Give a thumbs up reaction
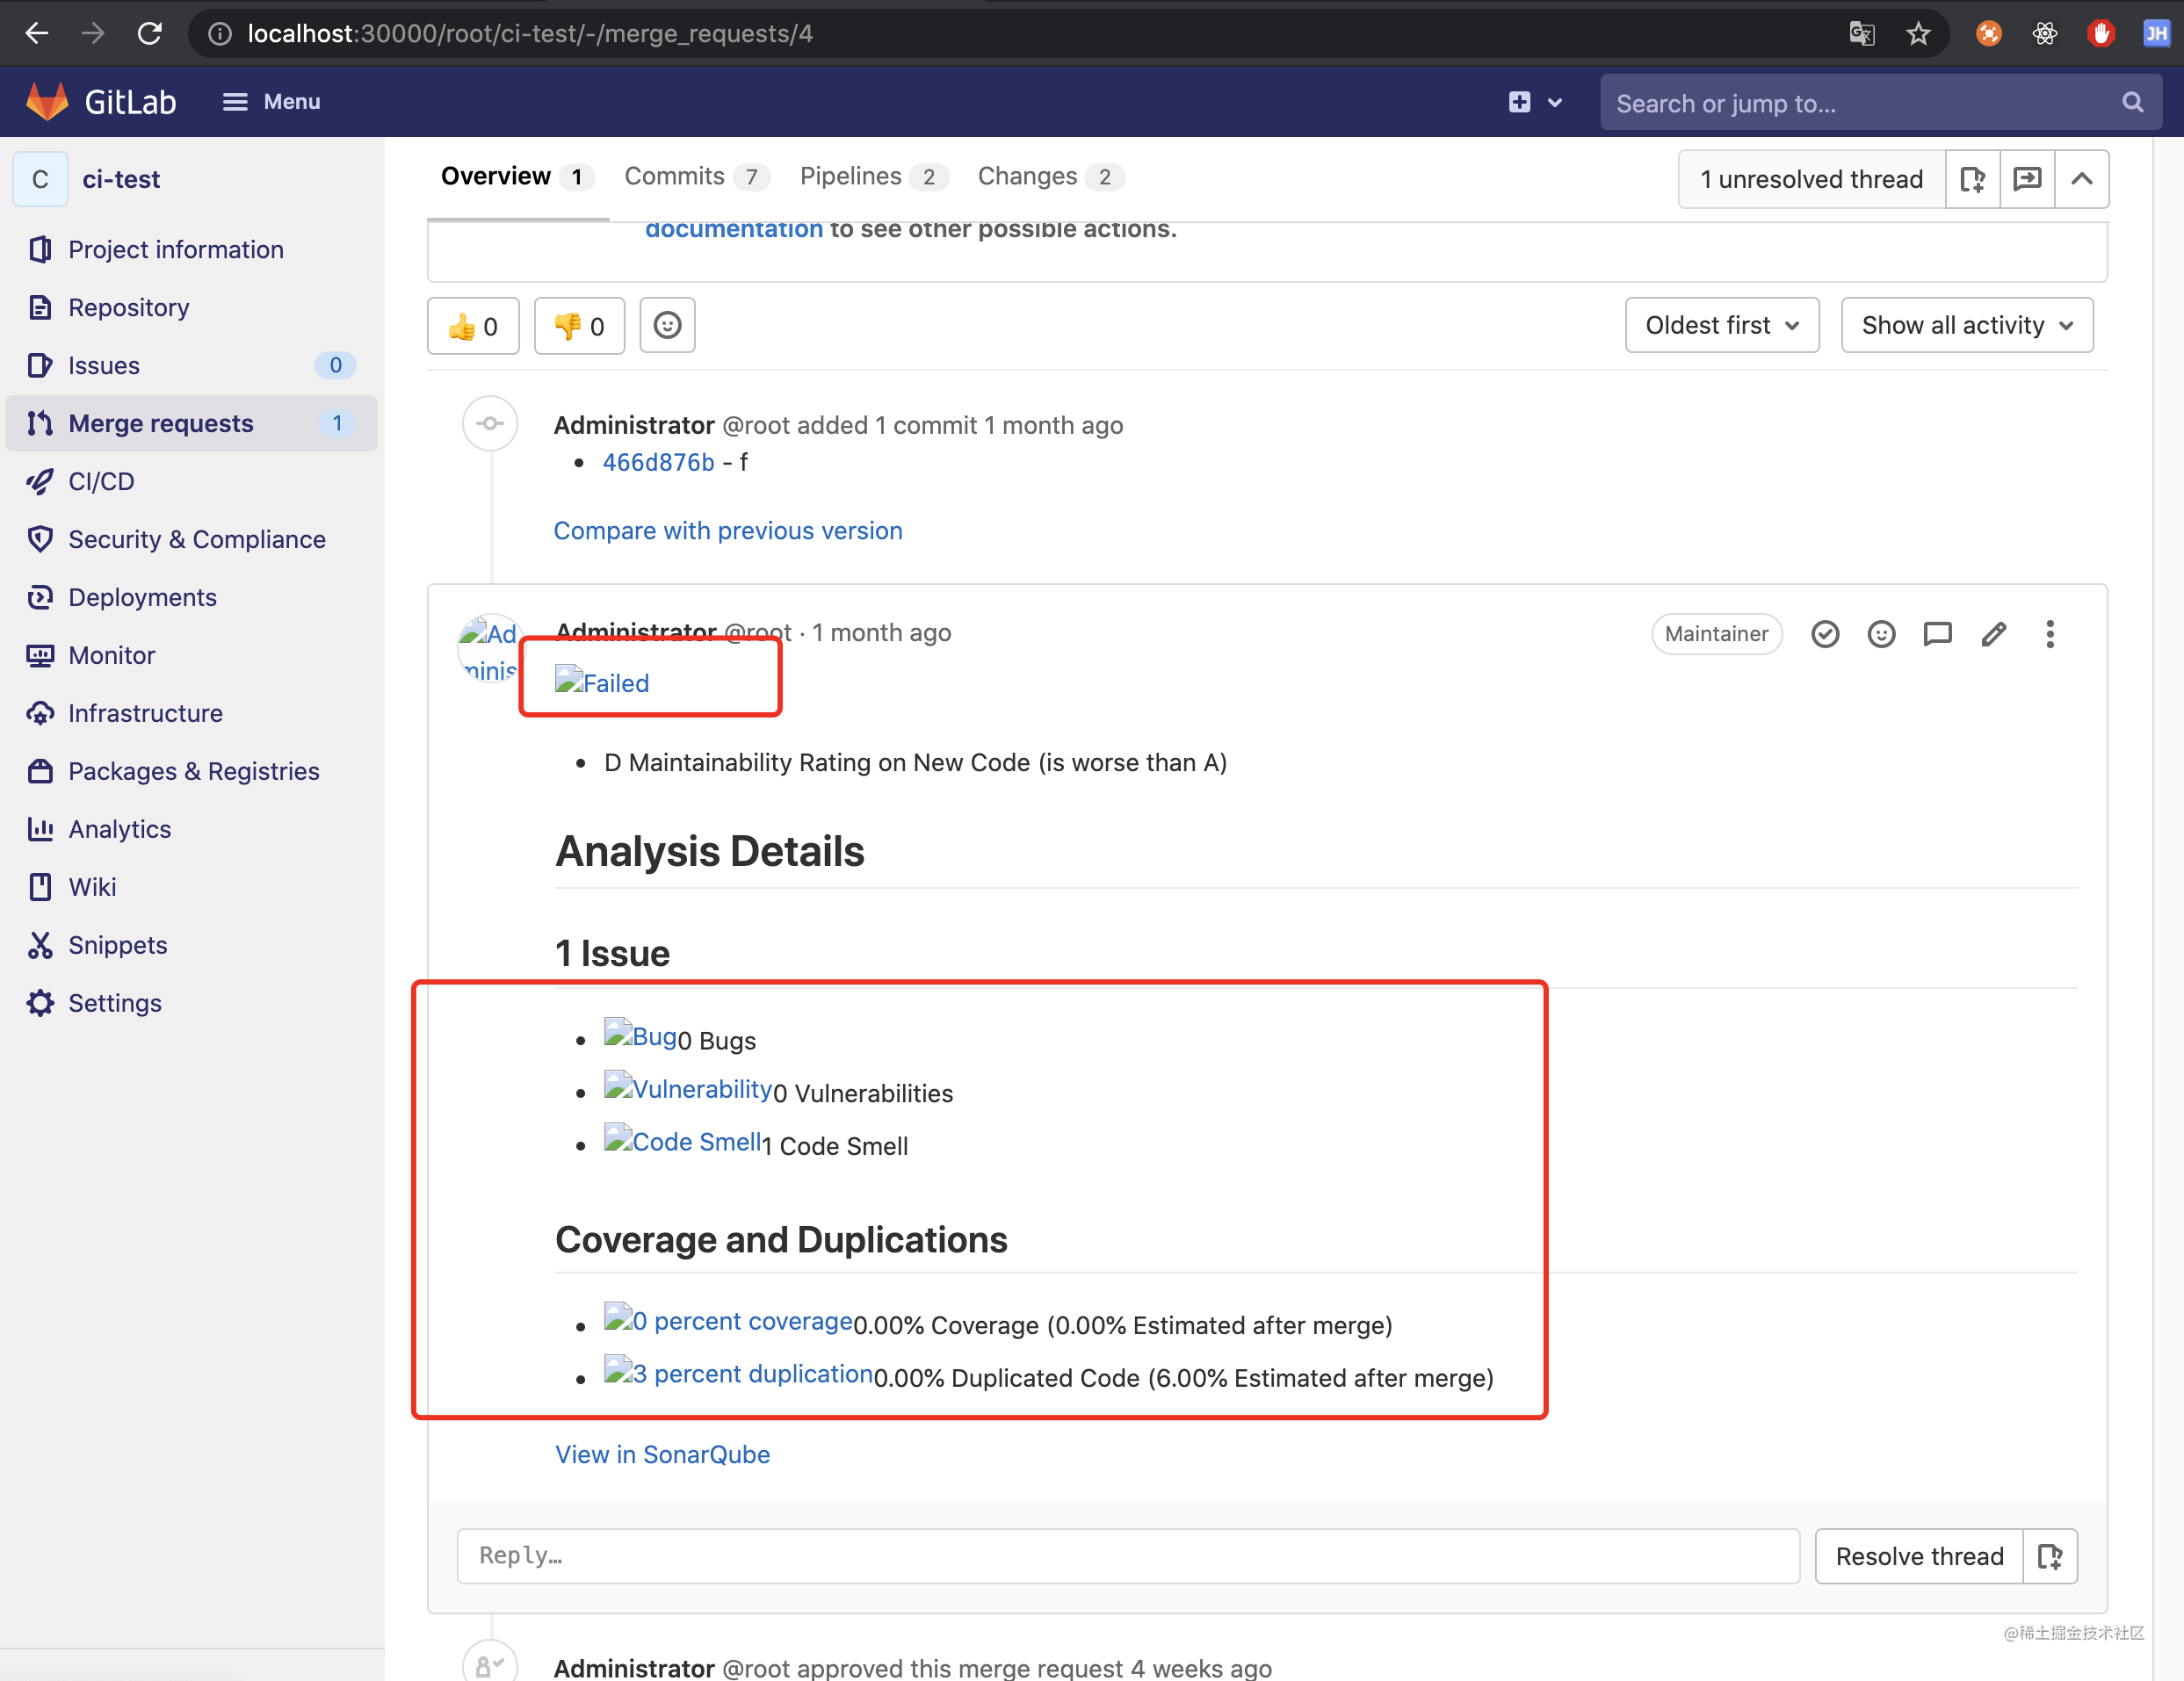 (x=472, y=325)
